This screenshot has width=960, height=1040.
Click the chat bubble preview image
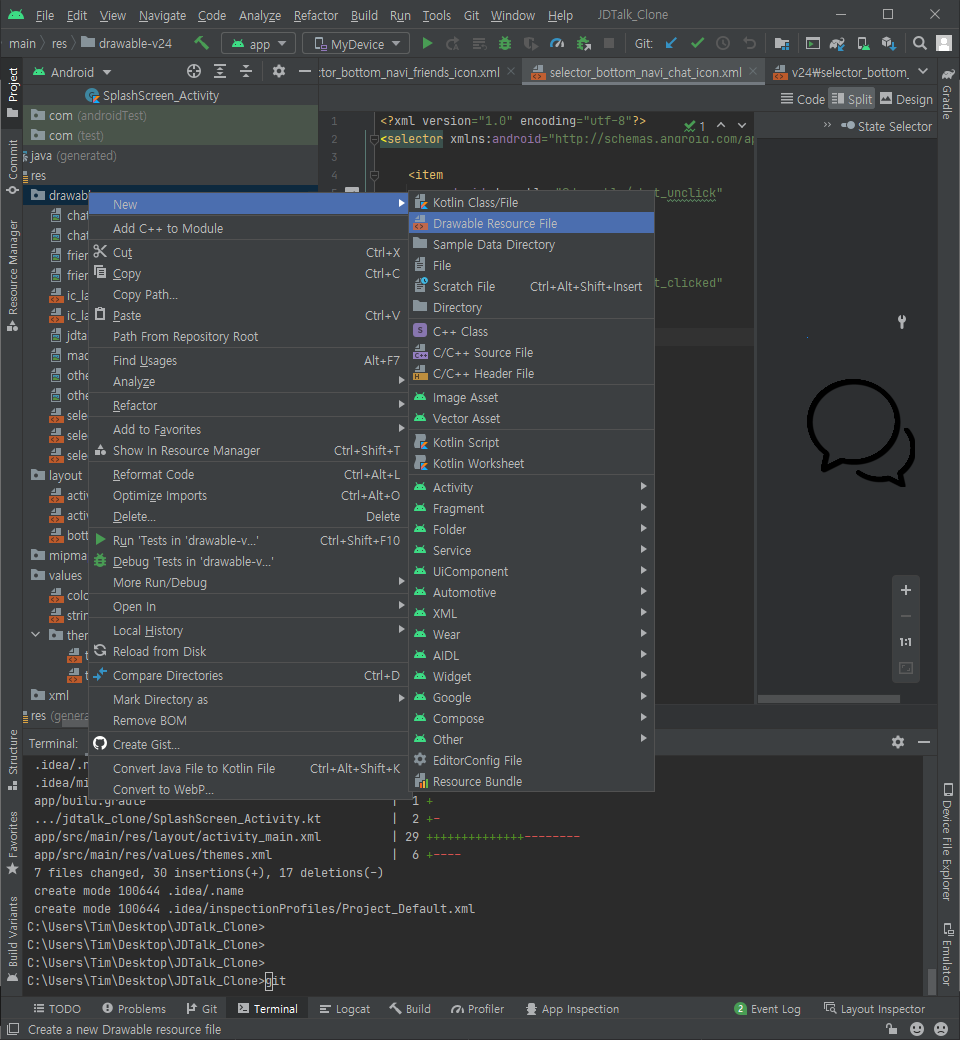[x=860, y=432]
